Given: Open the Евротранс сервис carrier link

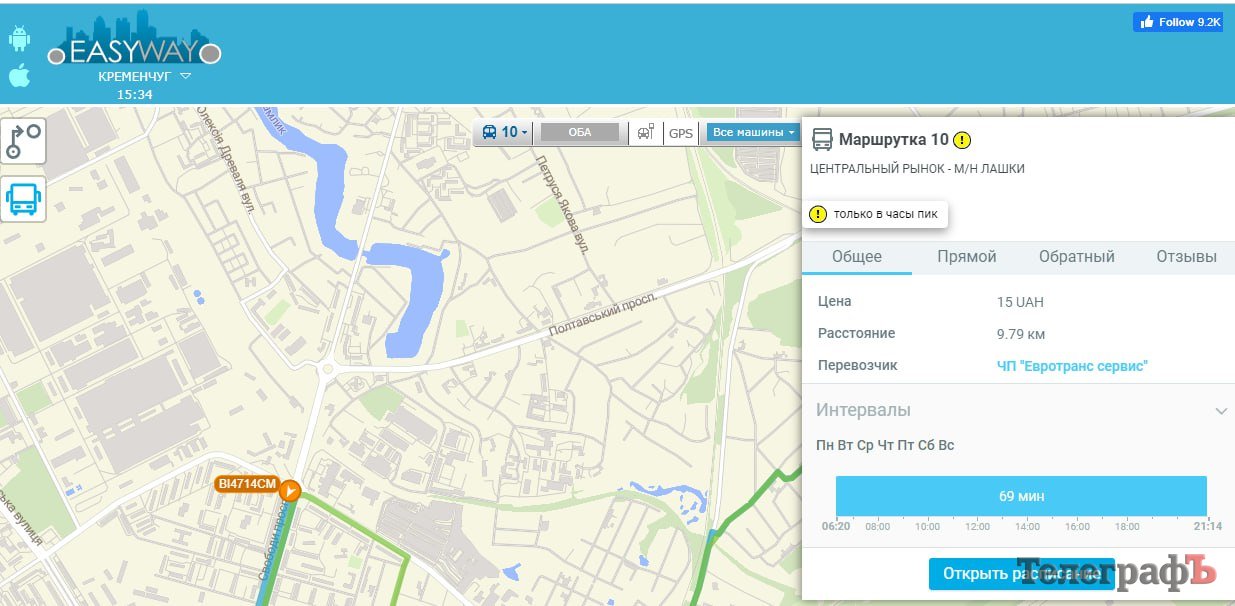Looking at the screenshot, I should [1072, 366].
